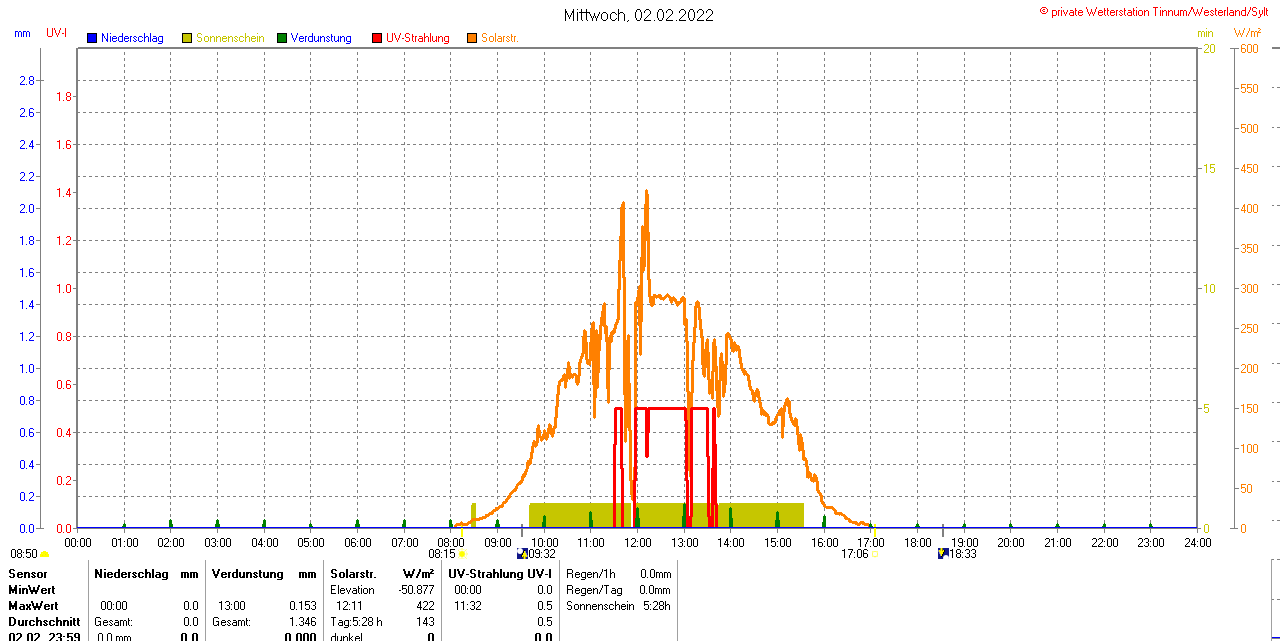Viewport: 1280px width, 641px height.
Task: Click the orange Solarstr. legend square
Action: 472,38
